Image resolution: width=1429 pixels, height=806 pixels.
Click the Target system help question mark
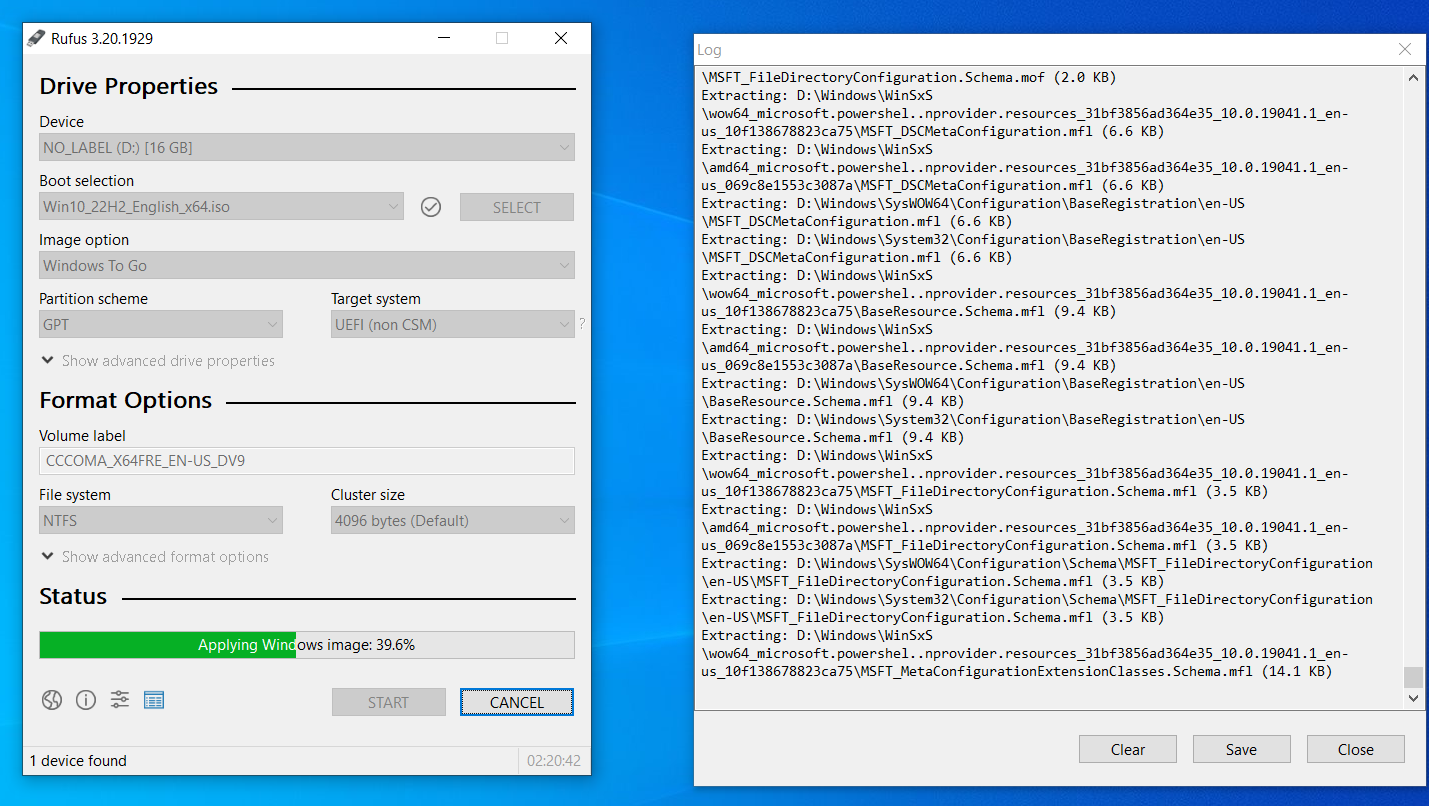click(x=581, y=323)
